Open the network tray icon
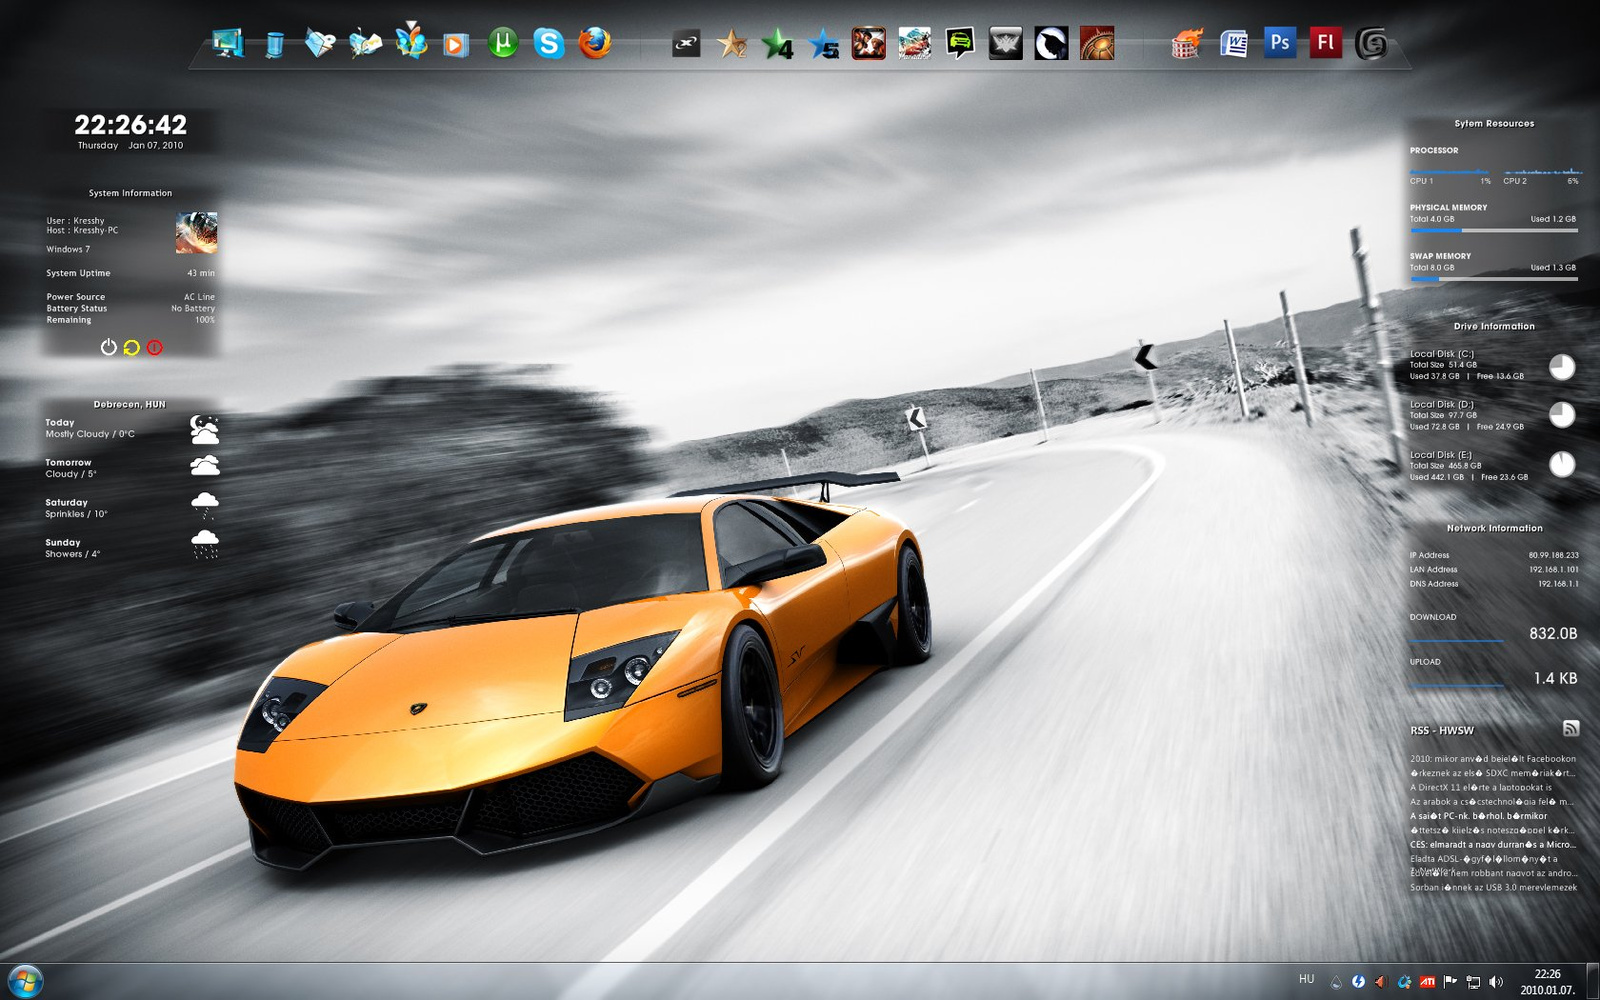 tap(1473, 982)
